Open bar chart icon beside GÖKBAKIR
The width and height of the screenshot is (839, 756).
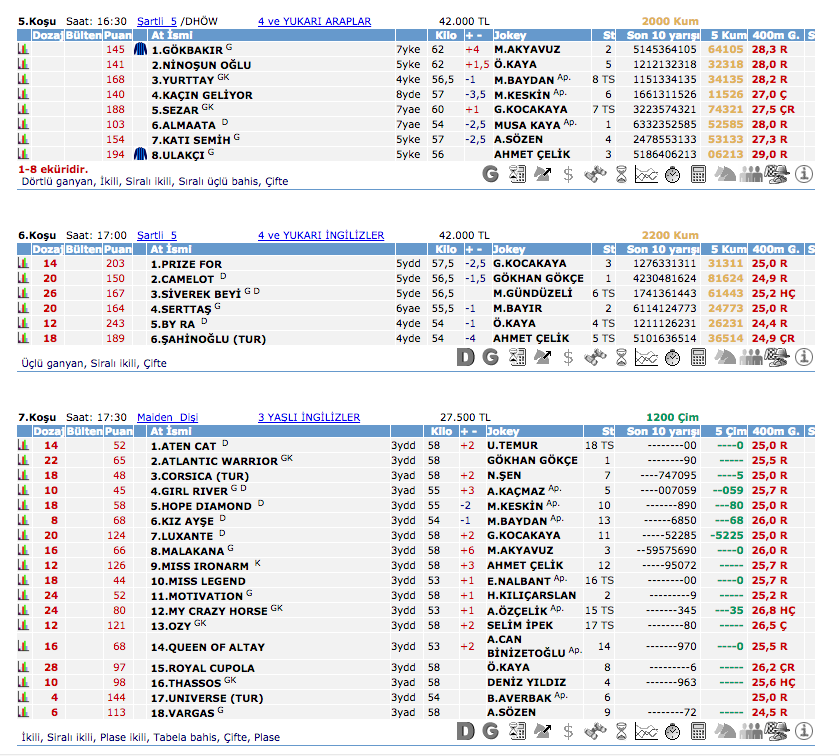(23, 49)
